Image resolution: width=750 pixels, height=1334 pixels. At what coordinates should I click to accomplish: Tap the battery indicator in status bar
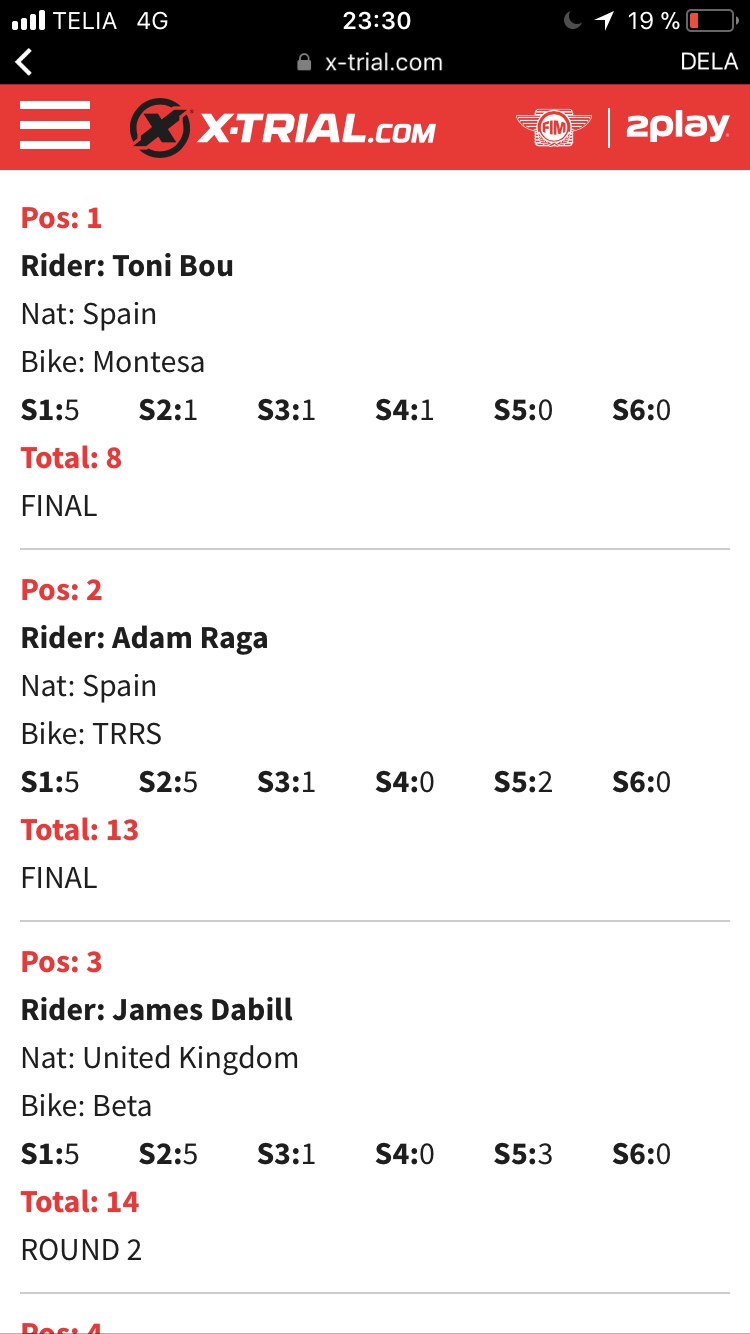[711, 20]
